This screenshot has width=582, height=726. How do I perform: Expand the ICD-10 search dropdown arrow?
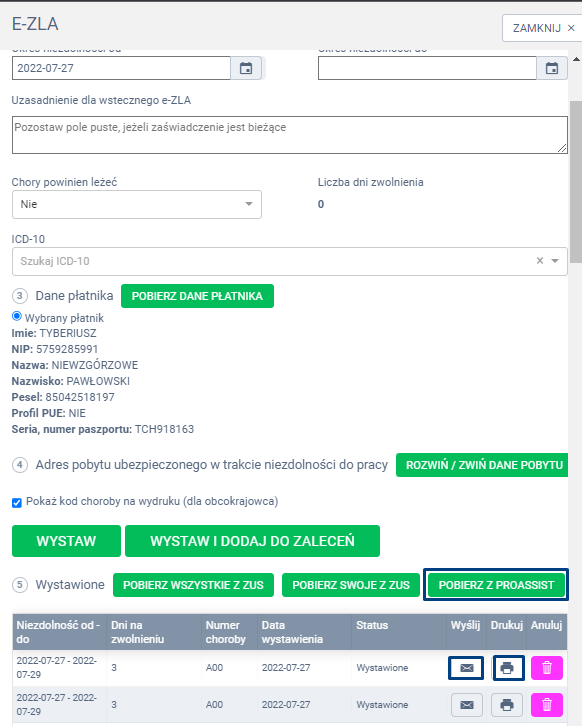tap(555, 261)
